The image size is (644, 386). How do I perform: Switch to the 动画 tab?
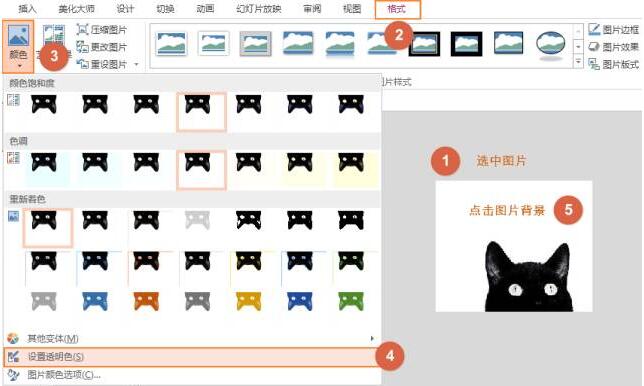coord(205,9)
